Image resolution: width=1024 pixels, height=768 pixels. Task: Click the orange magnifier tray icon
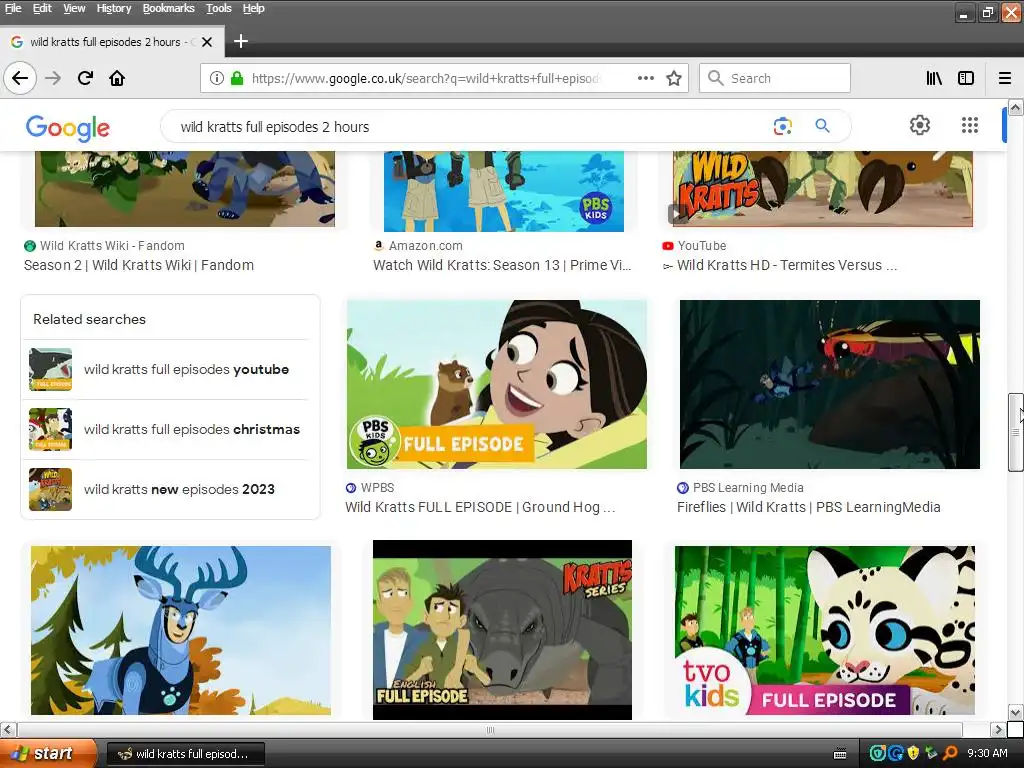(950, 754)
